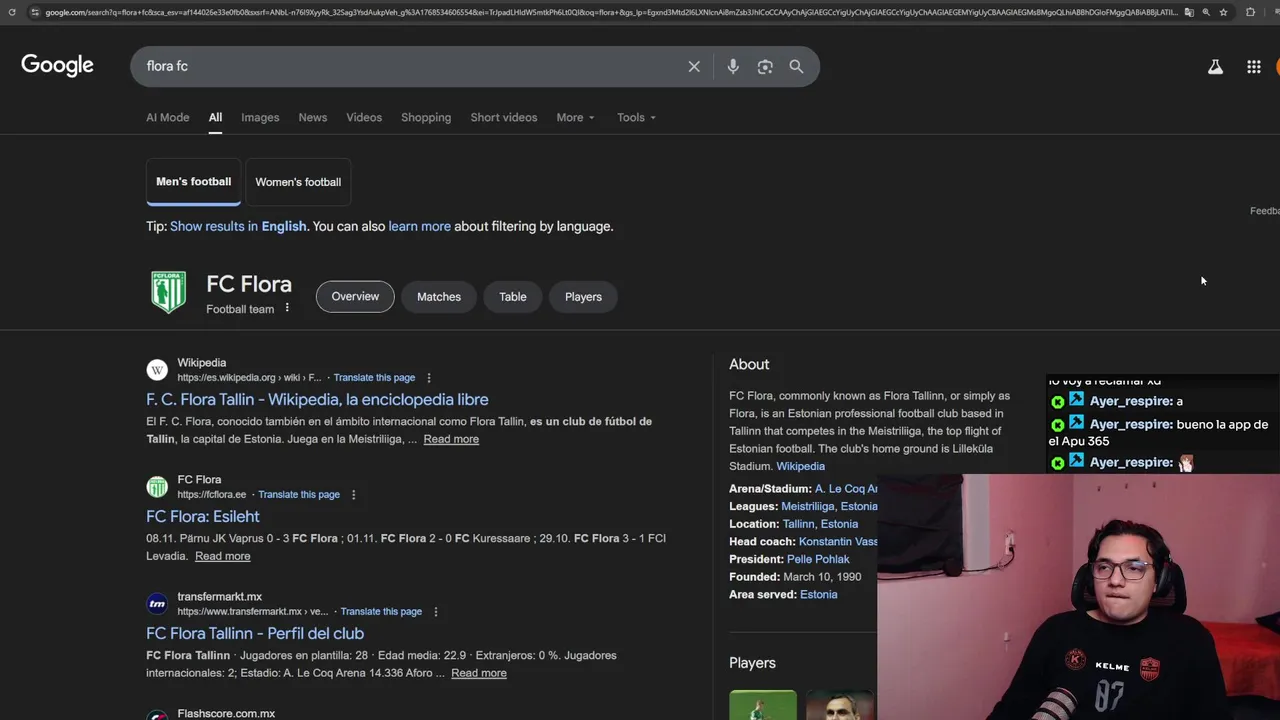1280x720 pixels.
Task: View site information icon left of URL
Action: [35, 12]
